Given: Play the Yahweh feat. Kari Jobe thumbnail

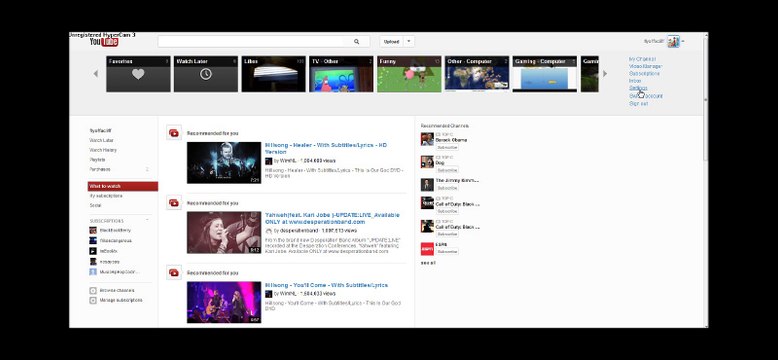Looking at the screenshot, I should tap(224, 233).
